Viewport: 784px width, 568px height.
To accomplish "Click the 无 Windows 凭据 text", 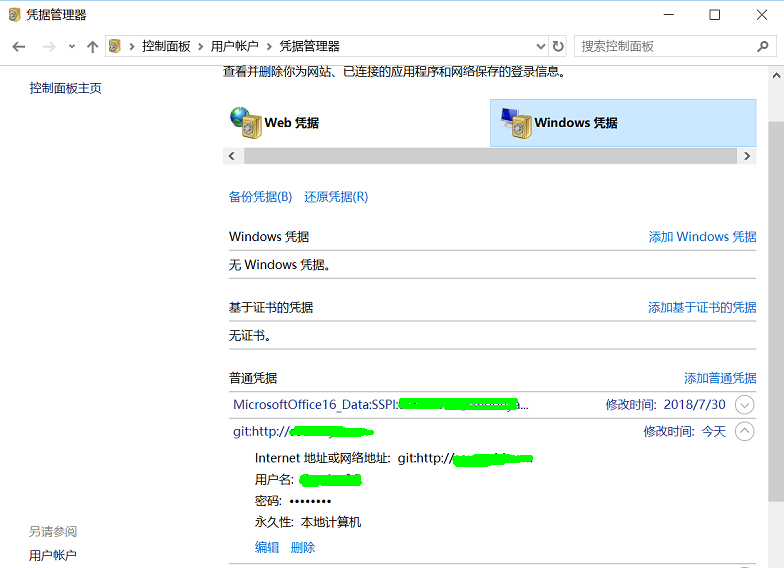I will point(280,264).
